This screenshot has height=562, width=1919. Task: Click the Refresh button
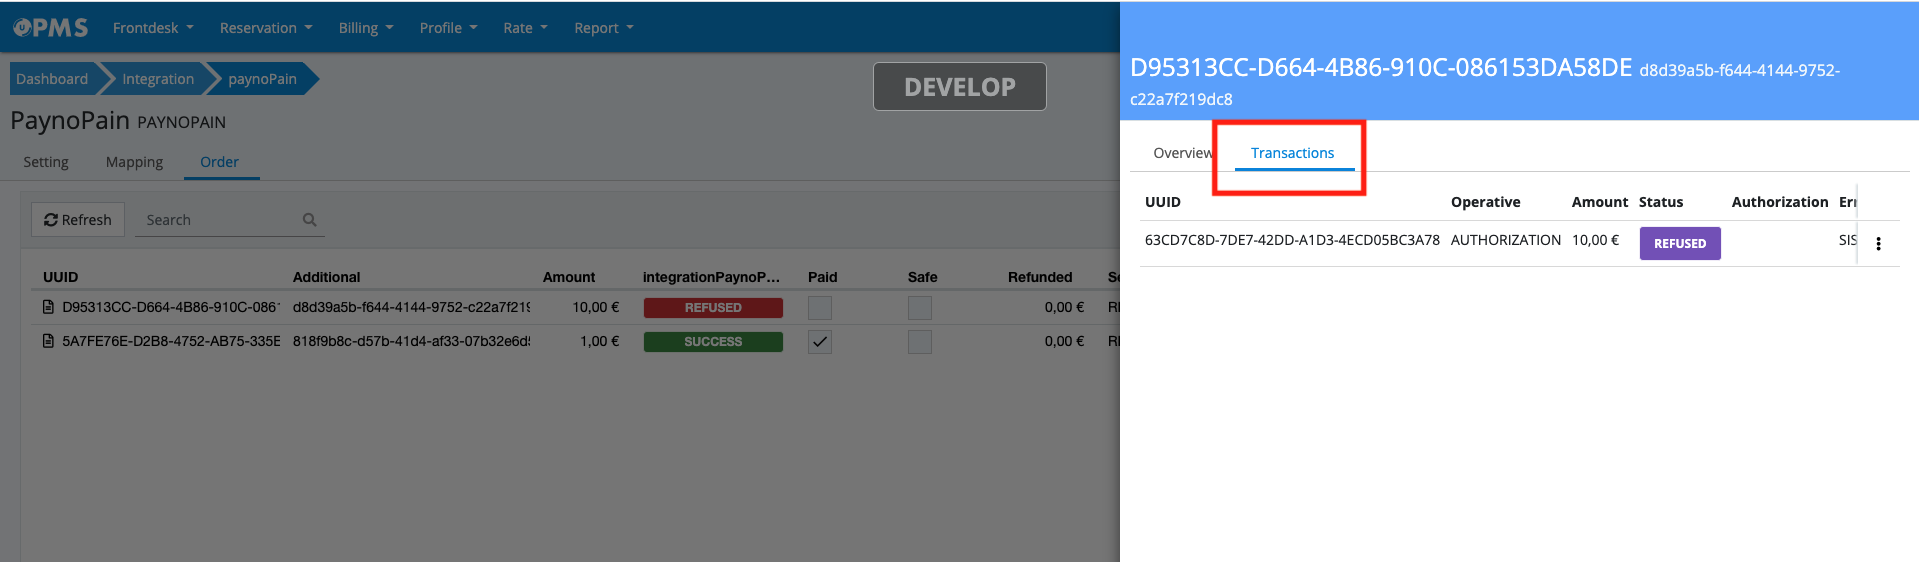point(78,220)
